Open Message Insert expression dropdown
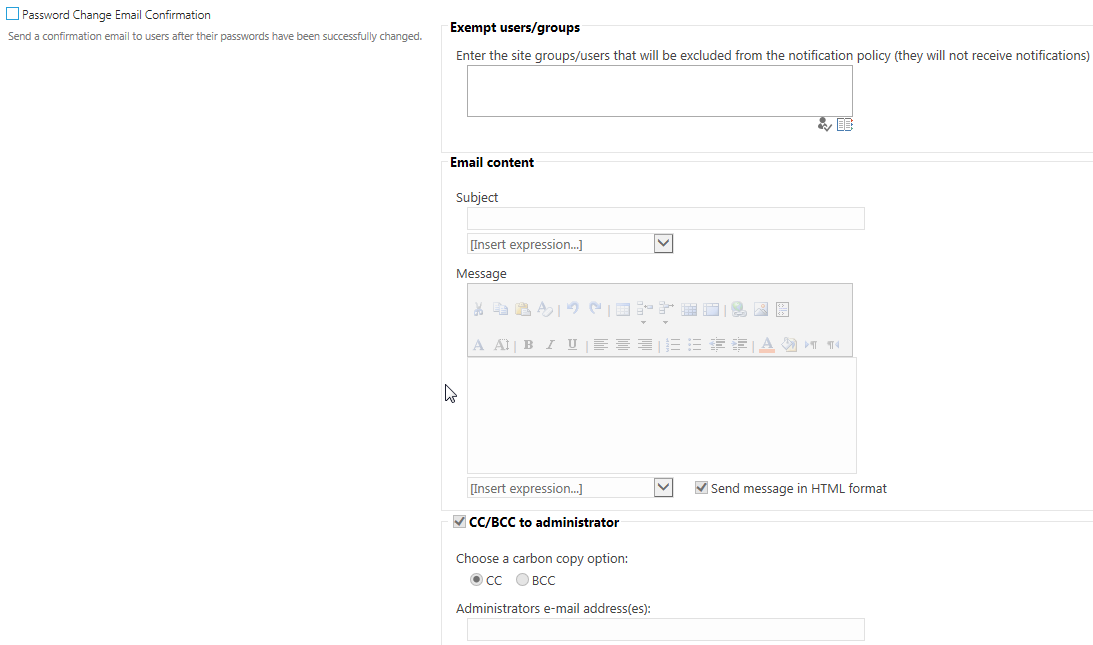This screenshot has width=1093, height=645. coord(663,488)
